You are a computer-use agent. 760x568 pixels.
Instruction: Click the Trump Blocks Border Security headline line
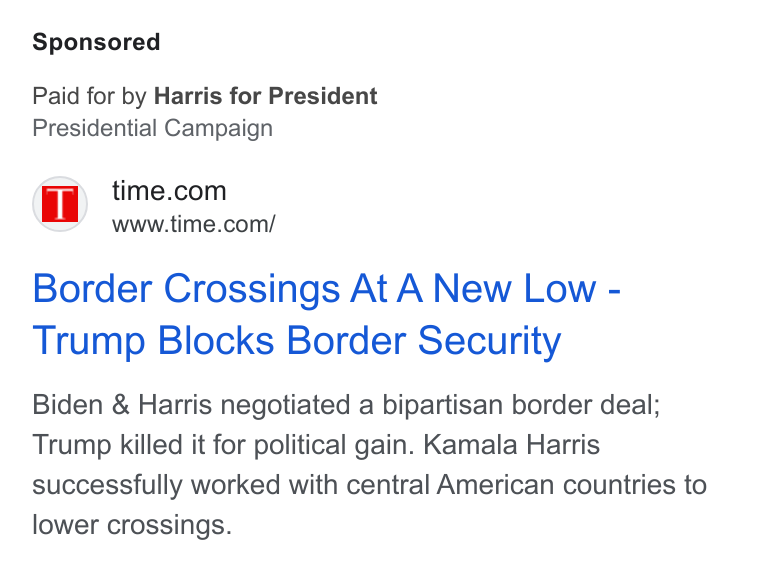(x=297, y=341)
